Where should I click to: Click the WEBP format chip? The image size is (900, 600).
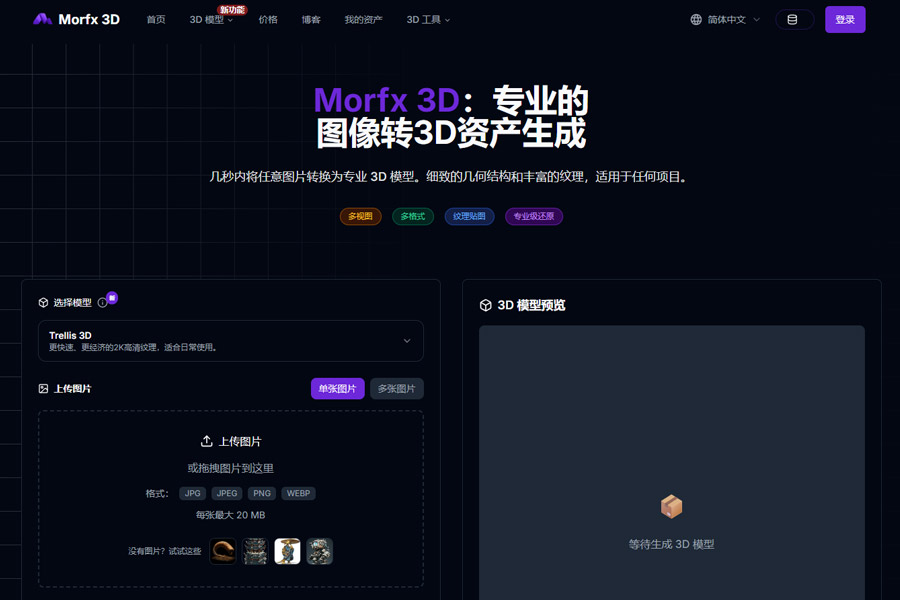coord(298,493)
